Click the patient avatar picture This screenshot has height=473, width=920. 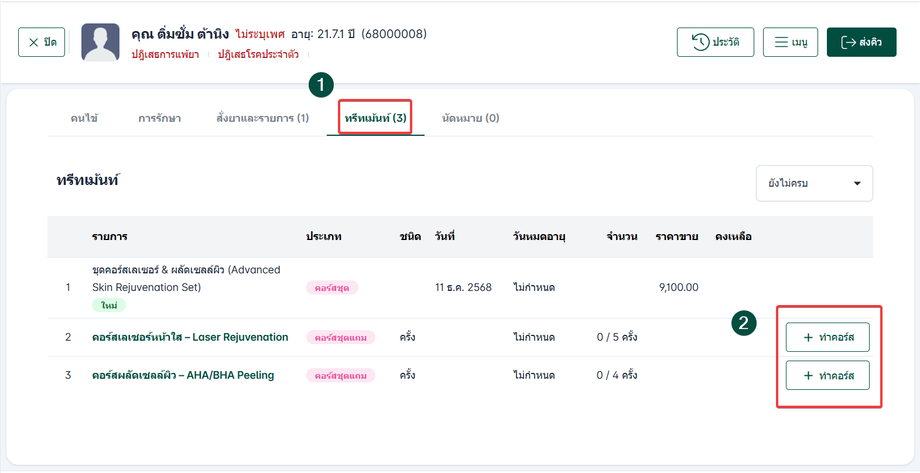pyautogui.click(x=99, y=43)
